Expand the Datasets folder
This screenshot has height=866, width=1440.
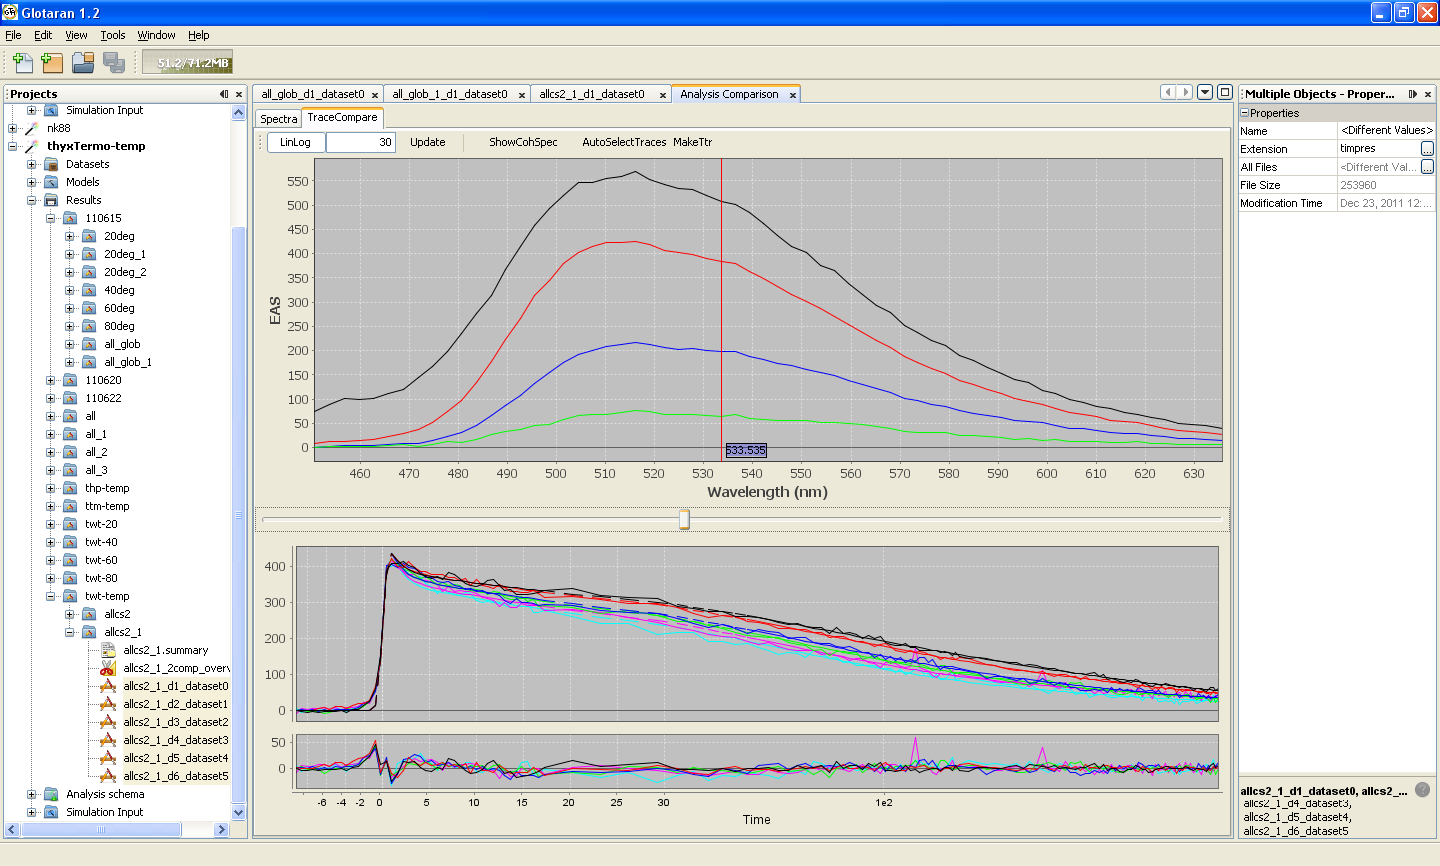(31, 164)
